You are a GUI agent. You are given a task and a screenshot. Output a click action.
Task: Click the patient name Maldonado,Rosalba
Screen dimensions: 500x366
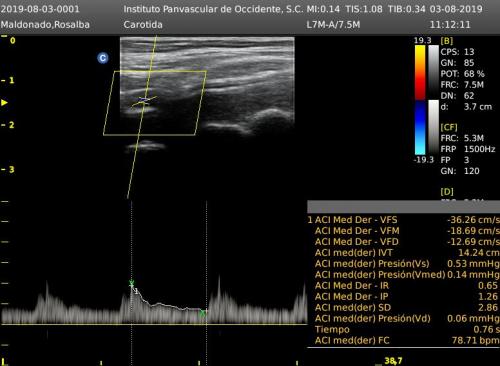click(45, 25)
